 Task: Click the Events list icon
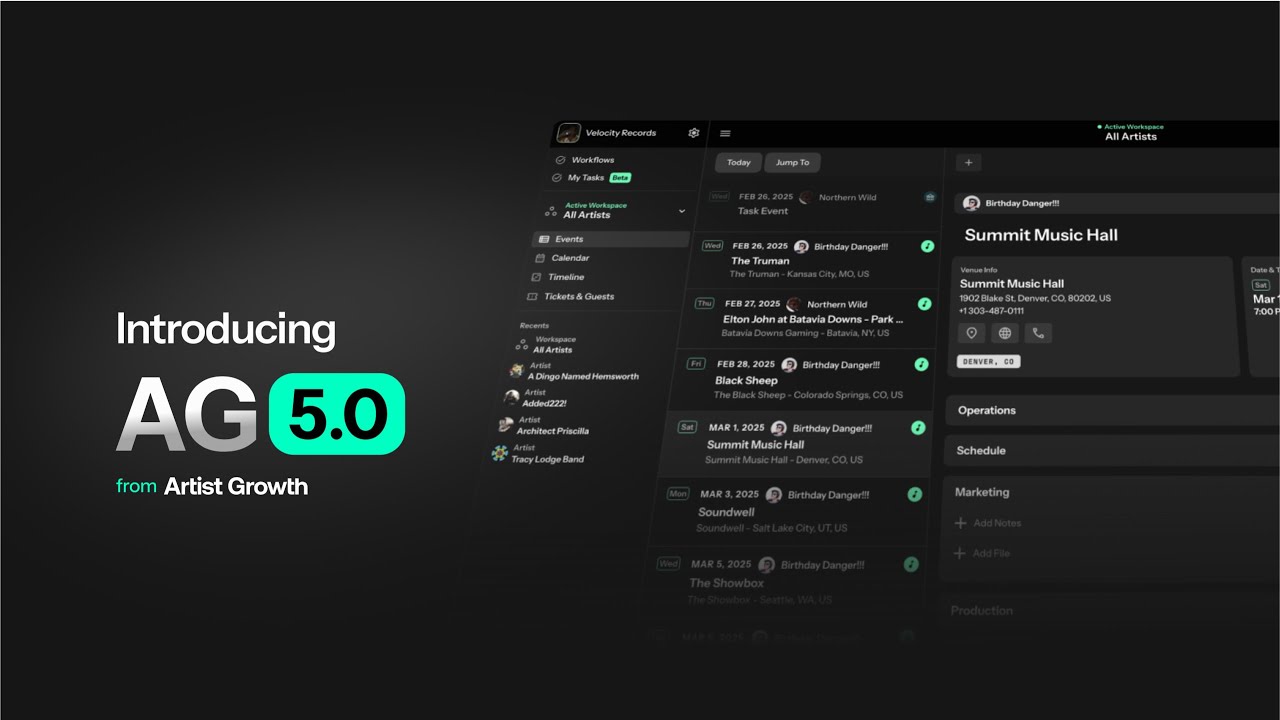(x=543, y=240)
